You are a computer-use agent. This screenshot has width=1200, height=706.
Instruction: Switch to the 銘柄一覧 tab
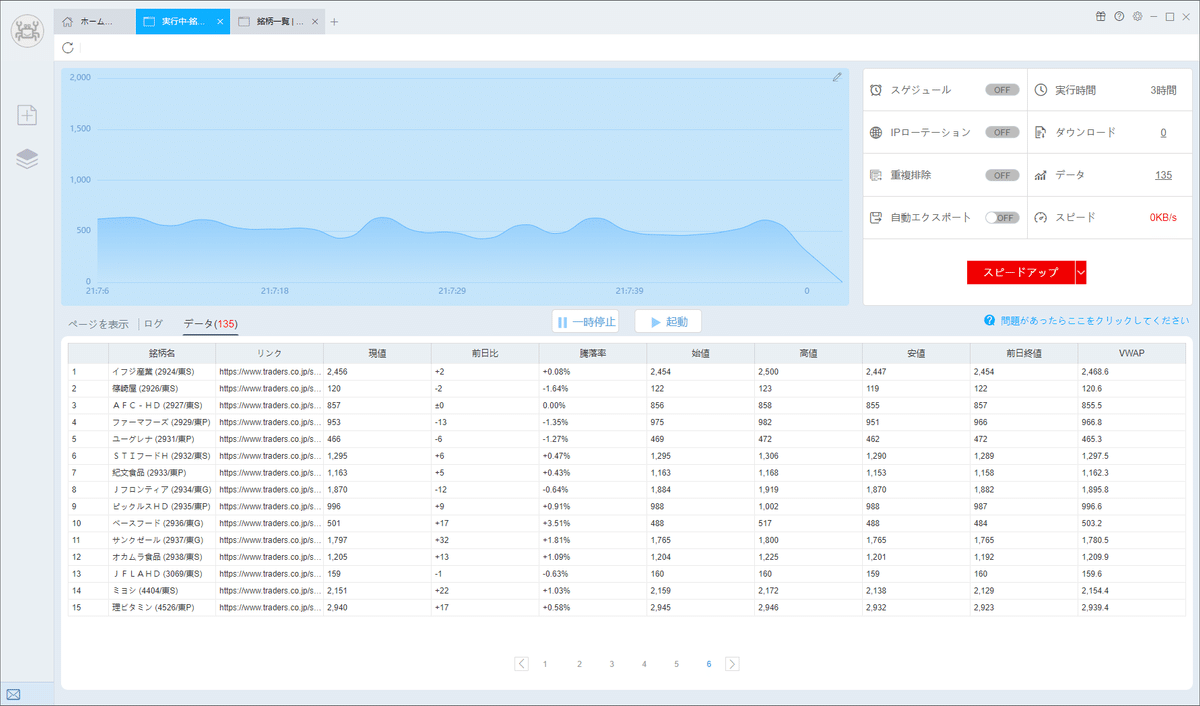[x=278, y=21]
